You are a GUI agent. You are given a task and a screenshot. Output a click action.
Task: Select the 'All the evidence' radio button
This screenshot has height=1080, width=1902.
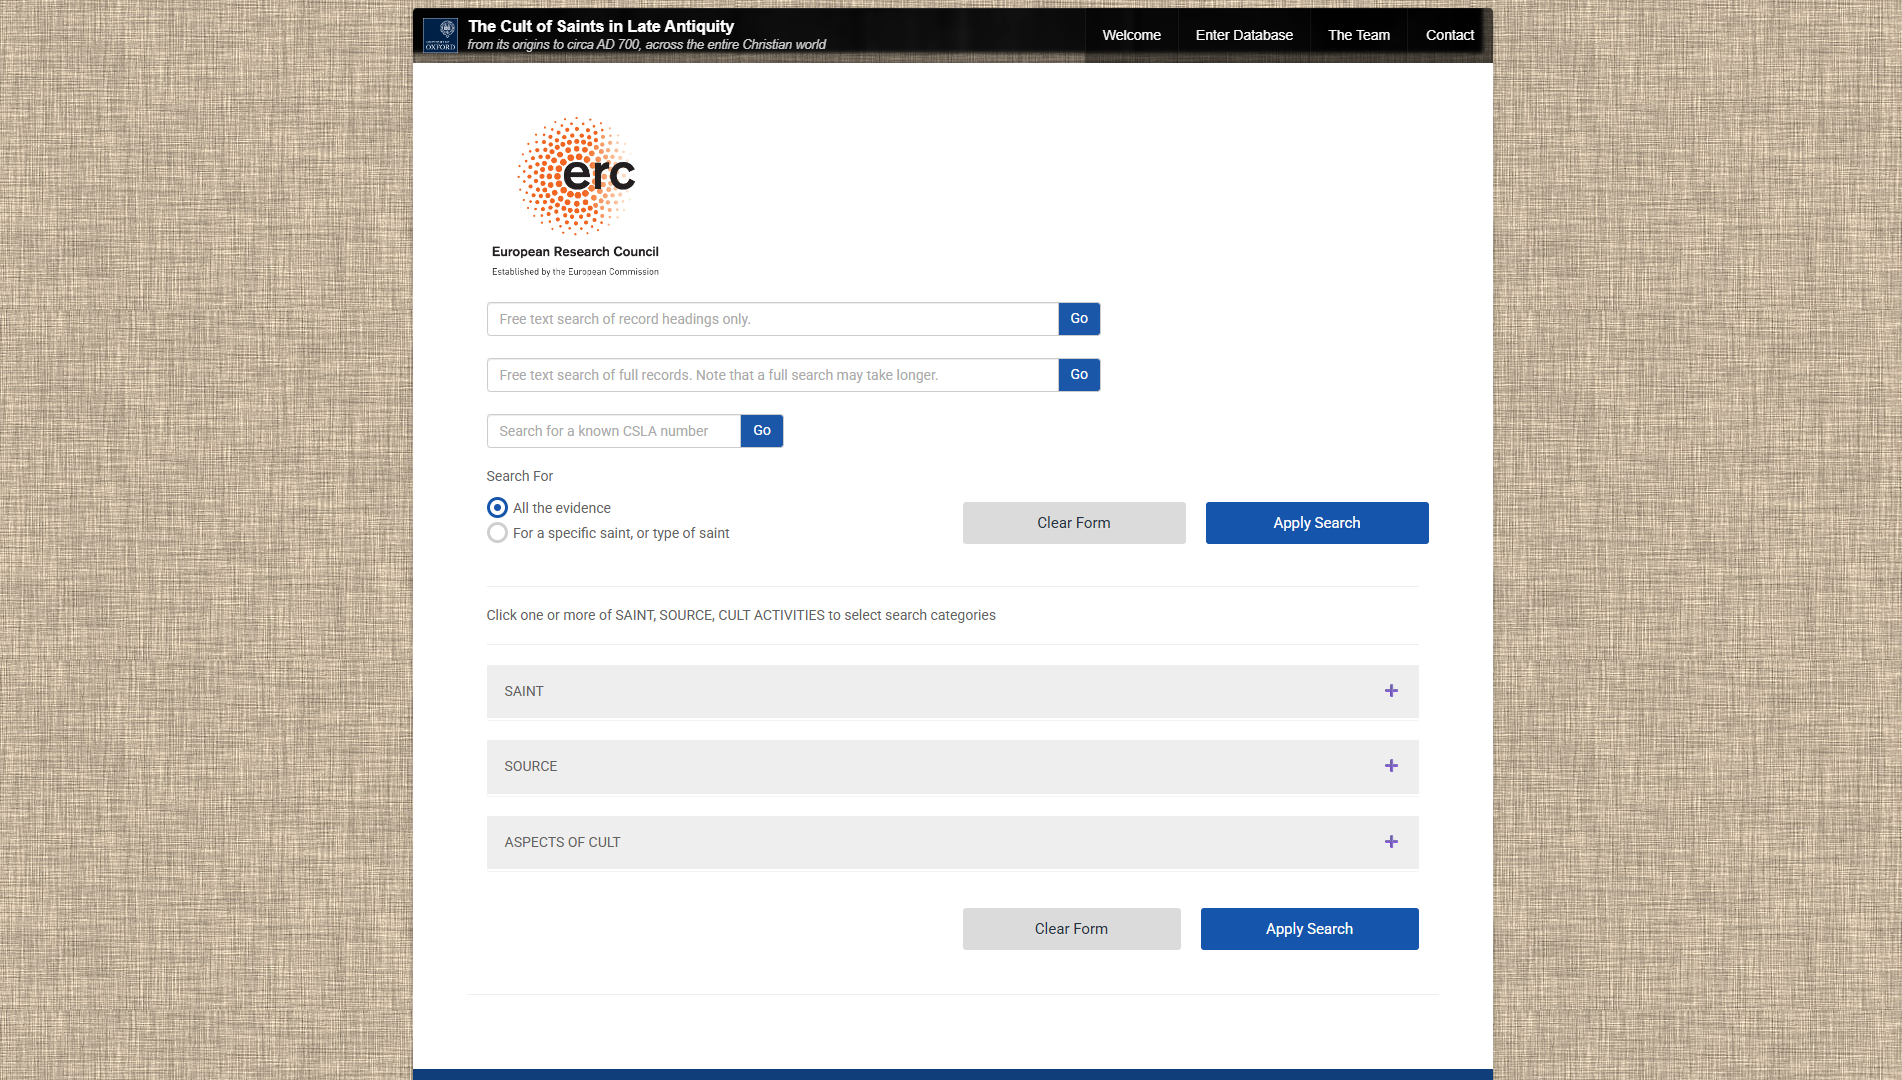tap(497, 508)
